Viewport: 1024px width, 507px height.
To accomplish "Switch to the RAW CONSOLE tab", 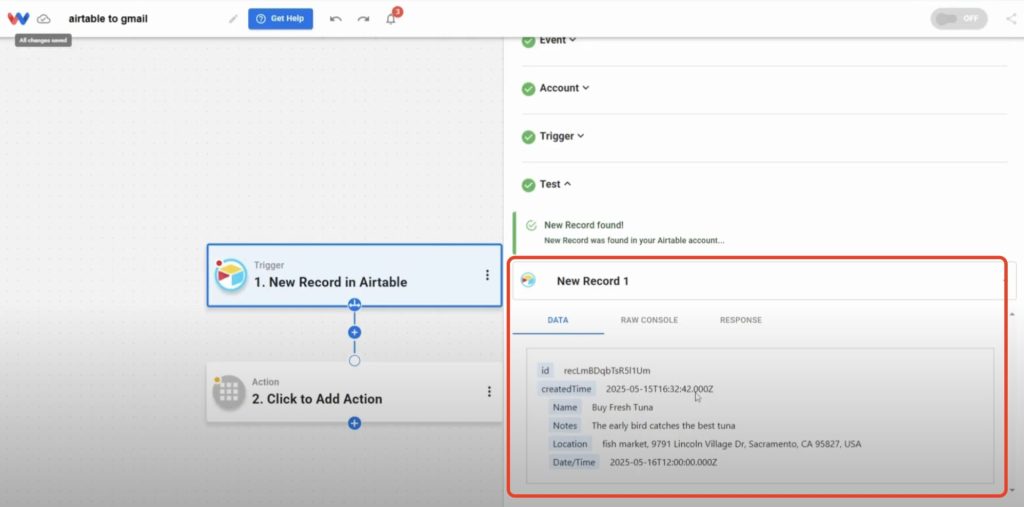I will click(649, 320).
